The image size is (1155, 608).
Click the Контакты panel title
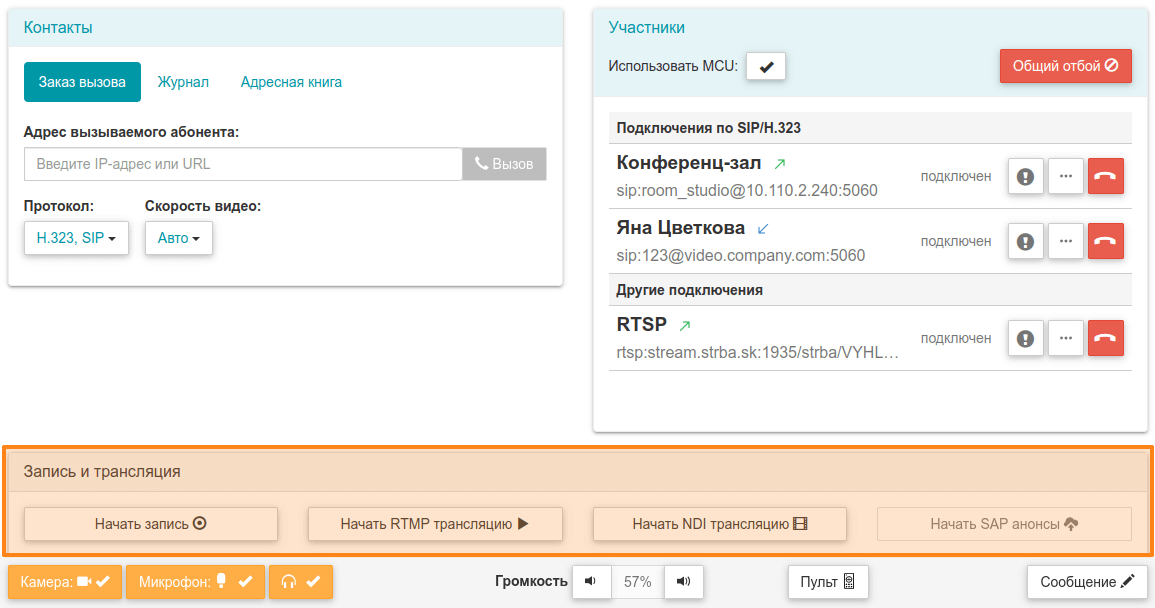57,27
